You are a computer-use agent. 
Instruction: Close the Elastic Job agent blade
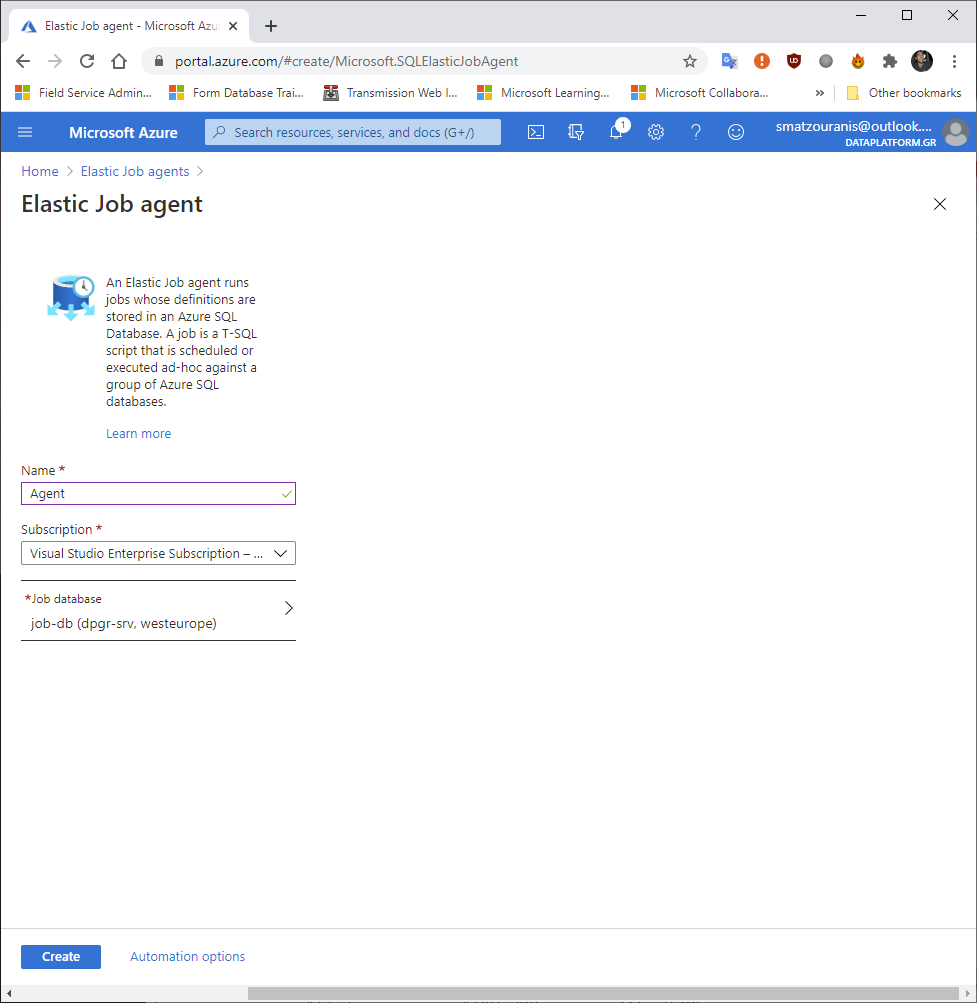(939, 204)
